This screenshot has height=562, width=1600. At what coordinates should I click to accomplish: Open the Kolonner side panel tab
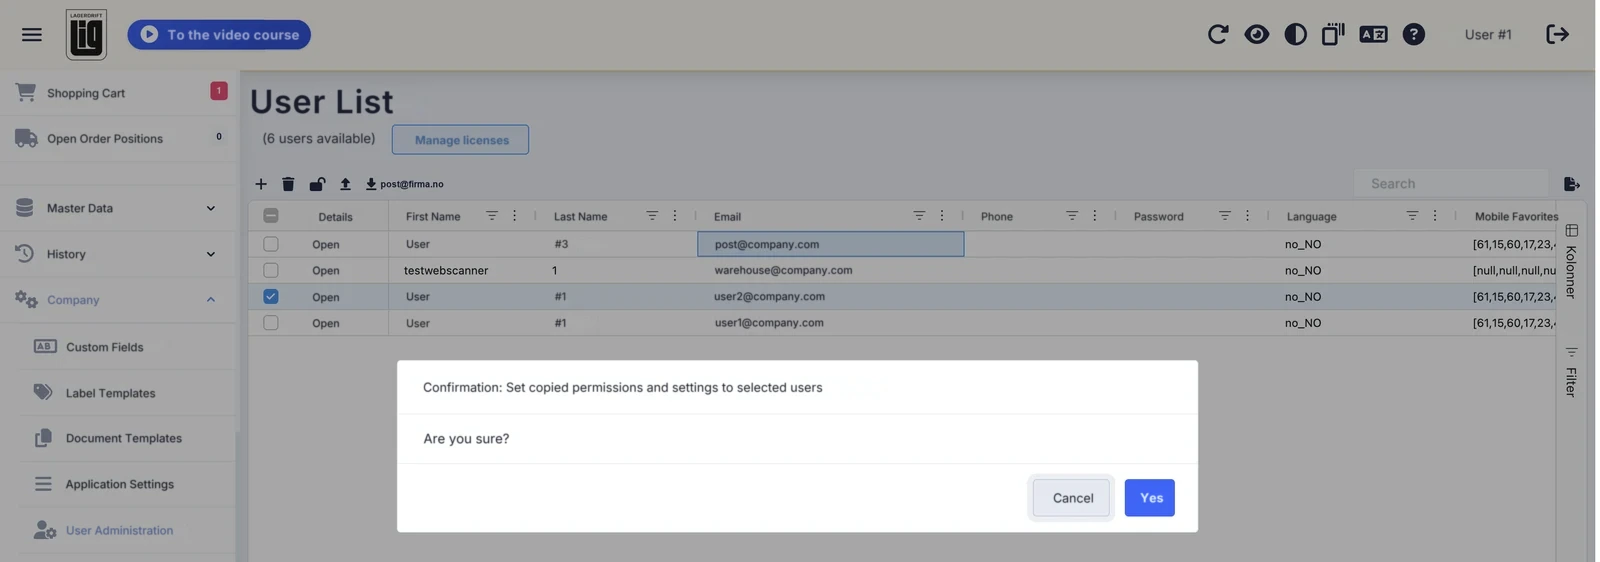[x=1571, y=261]
